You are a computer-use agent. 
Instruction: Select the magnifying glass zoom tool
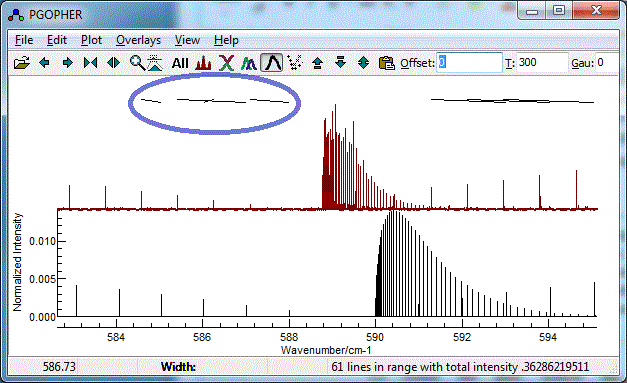tap(137, 63)
